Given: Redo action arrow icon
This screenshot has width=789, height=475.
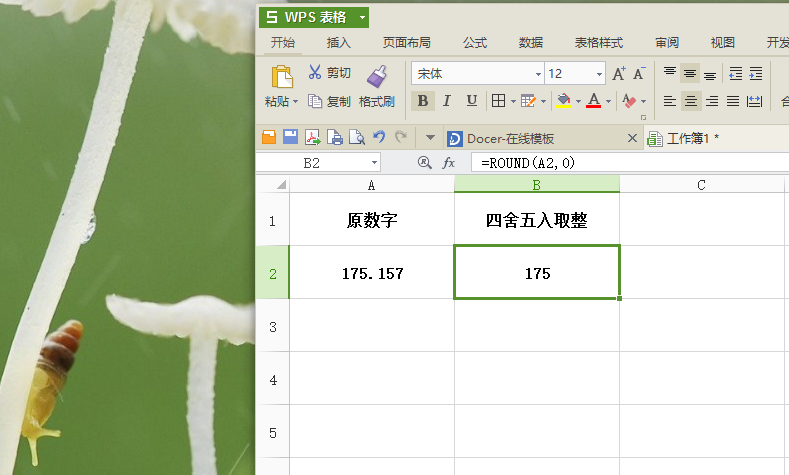Looking at the screenshot, I should (401, 136).
